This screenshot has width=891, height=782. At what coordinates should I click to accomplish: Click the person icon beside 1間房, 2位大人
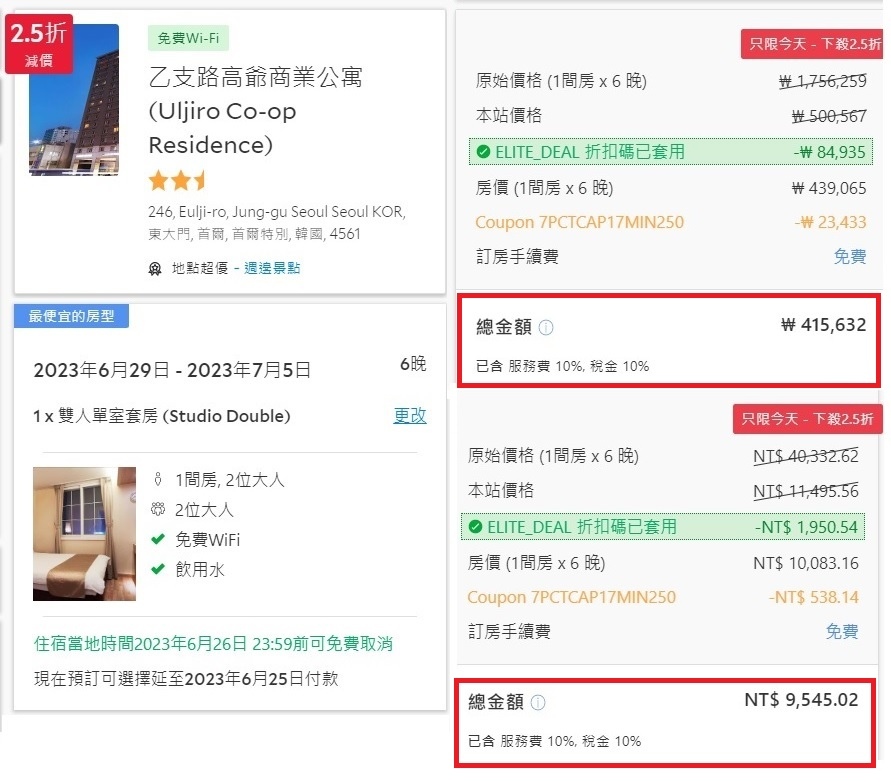157,480
